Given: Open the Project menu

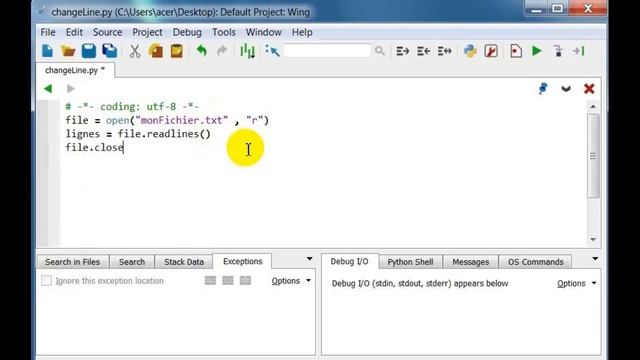Looking at the screenshot, I should tap(147, 32).
